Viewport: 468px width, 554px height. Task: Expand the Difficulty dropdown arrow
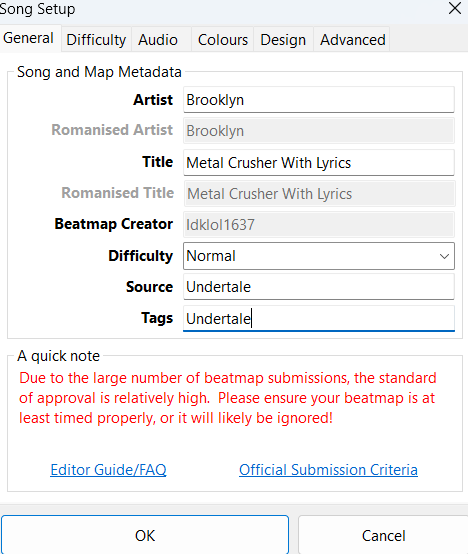pos(444,256)
